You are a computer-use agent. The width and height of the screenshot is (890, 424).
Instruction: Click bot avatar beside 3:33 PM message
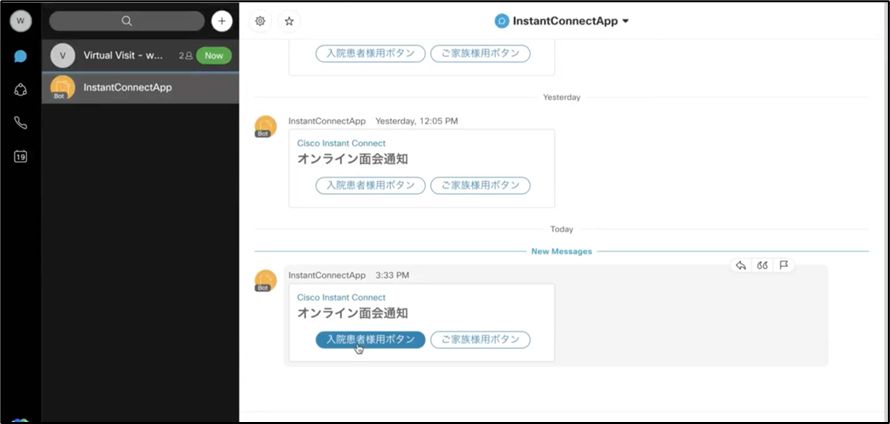[265, 281]
